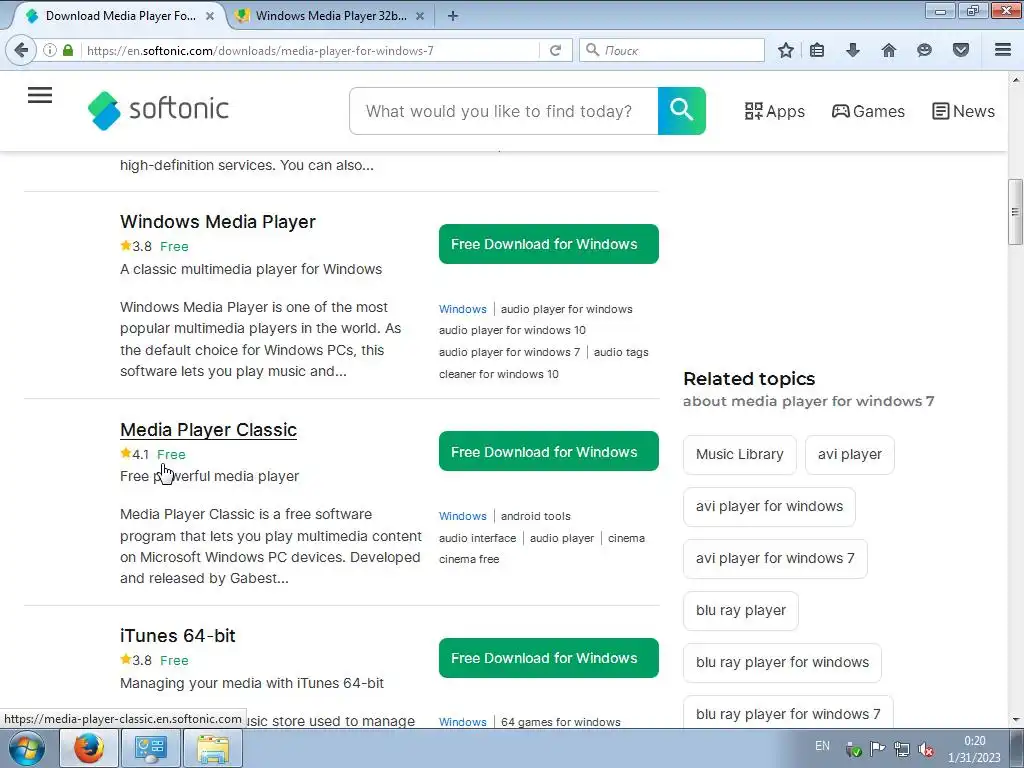Select the avi player topic
Image resolution: width=1024 pixels, height=768 pixels.
click(x=850, y=455)
